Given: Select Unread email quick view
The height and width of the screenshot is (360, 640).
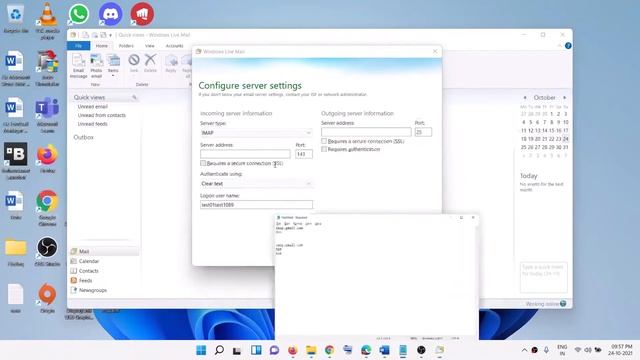Looking at the screenshot, I should 93,107.
